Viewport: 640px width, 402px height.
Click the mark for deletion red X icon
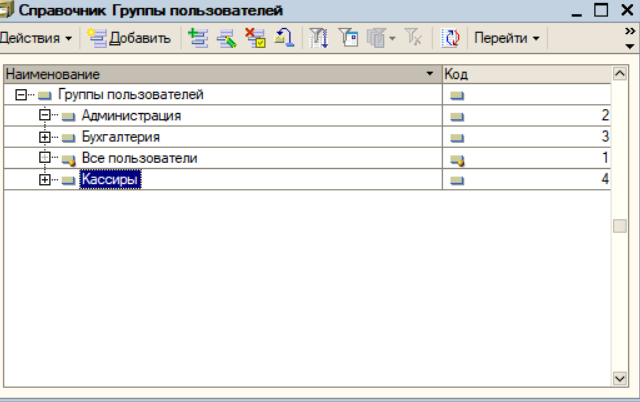coord(256,38)
